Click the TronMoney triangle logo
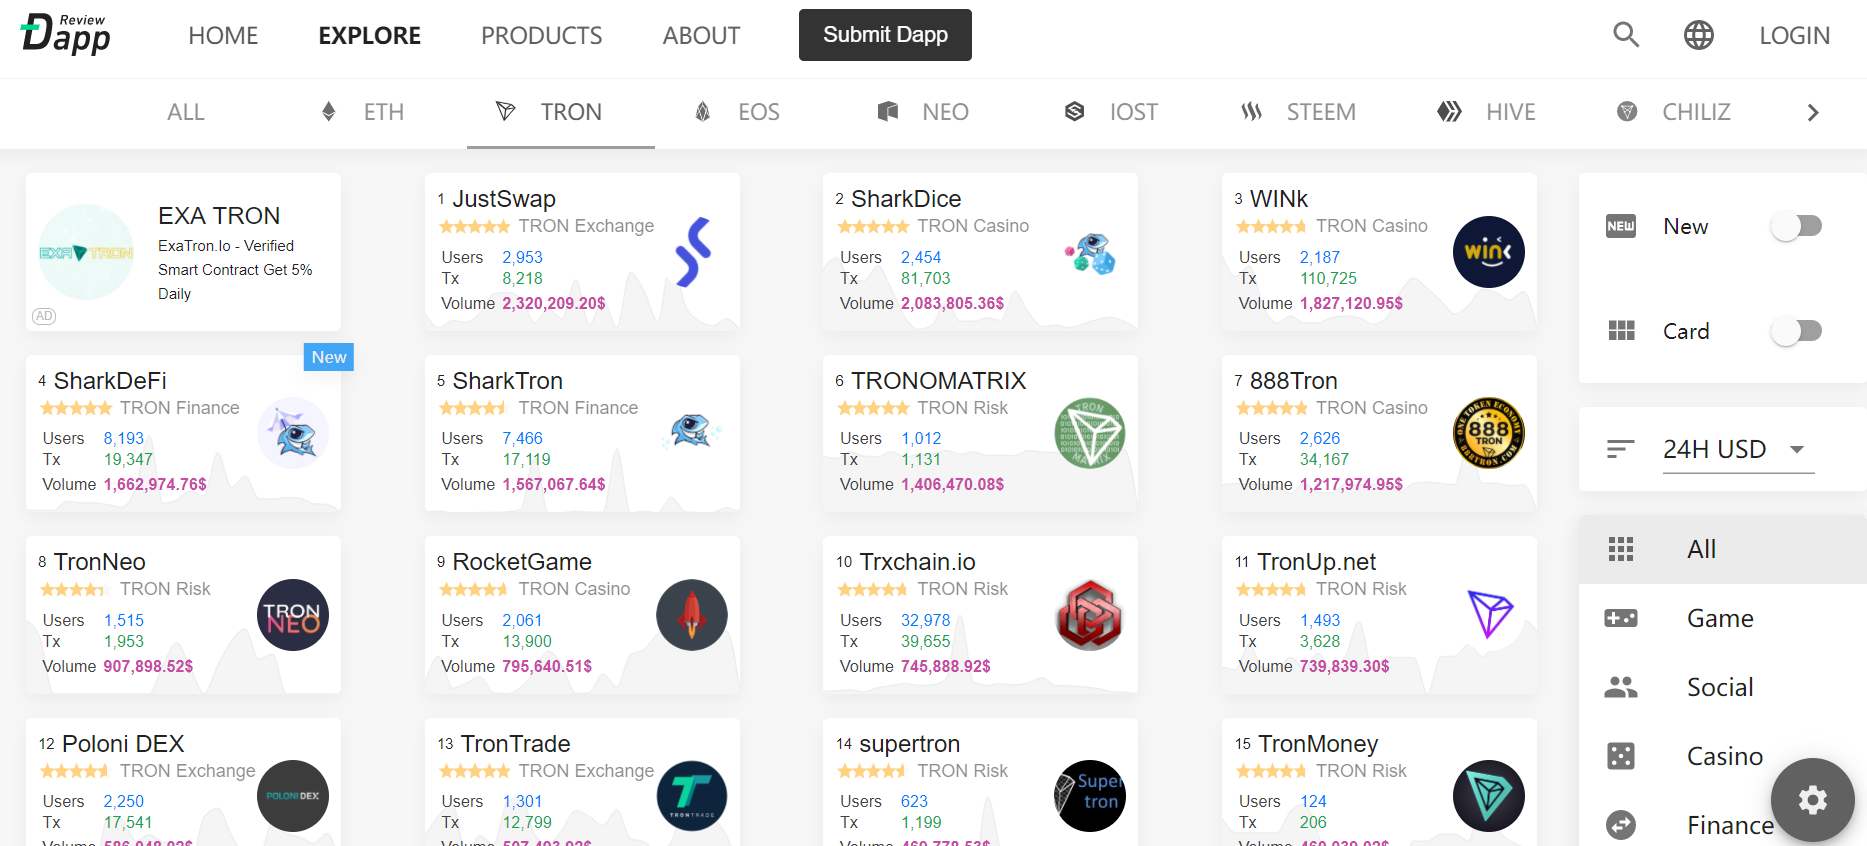This screenshot has width=1867, height=846. (x=1488, y=796)
